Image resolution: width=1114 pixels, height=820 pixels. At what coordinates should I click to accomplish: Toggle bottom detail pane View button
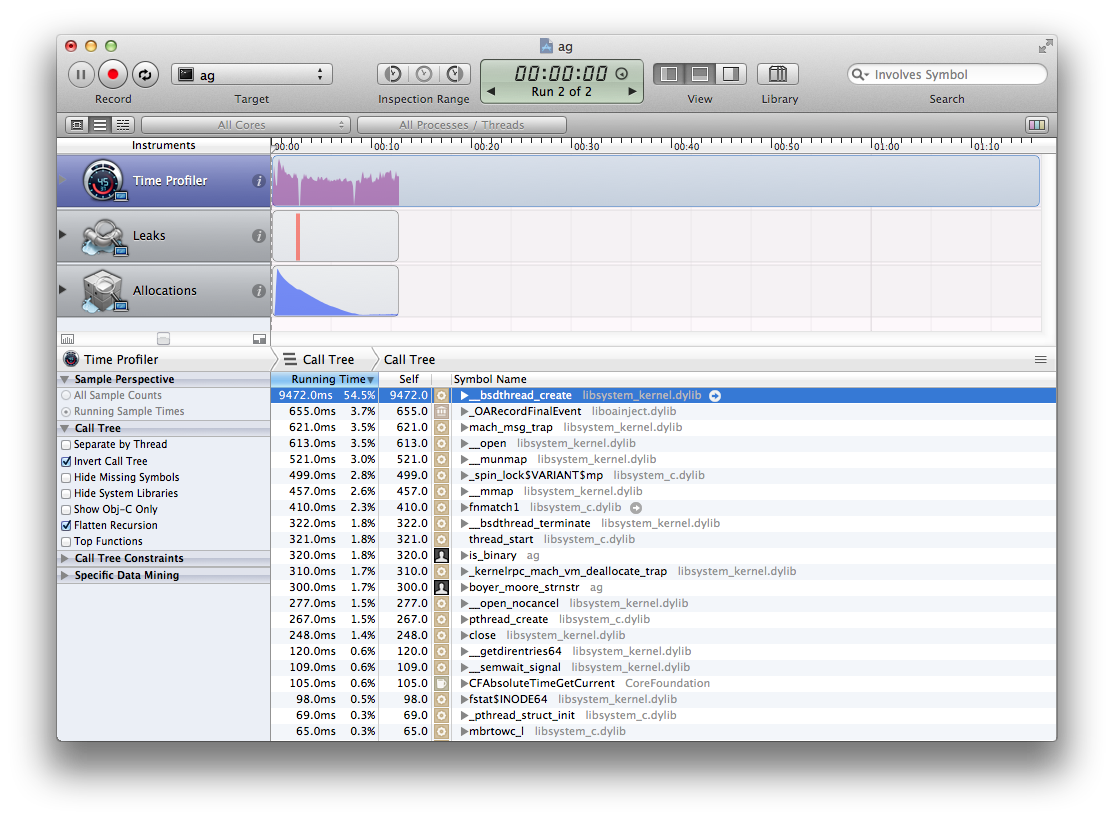click(x=700, y=74)
